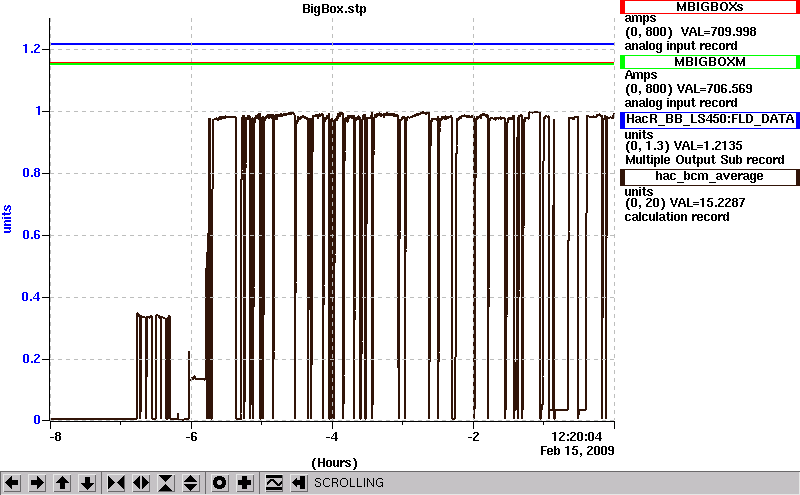Click the Feb 15, 2009 date label
The image size is (800, 495).
pyautogui.click(x=577, y=451)
